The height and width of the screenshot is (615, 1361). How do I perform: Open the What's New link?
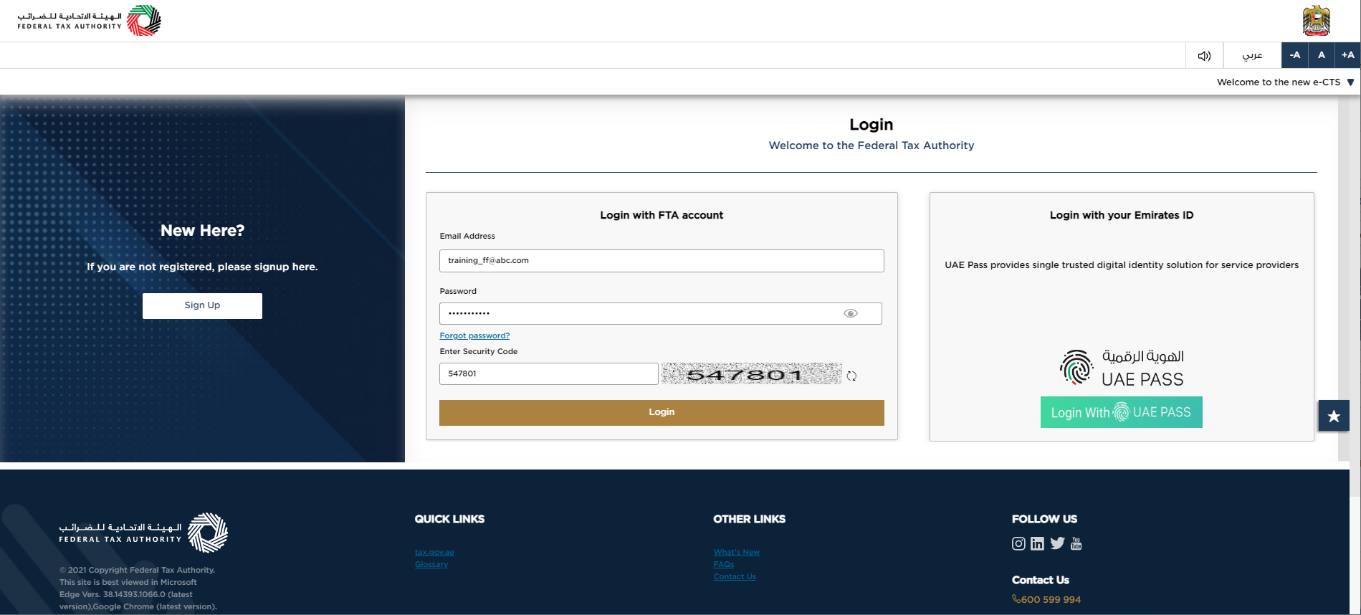tap(737, 552)
